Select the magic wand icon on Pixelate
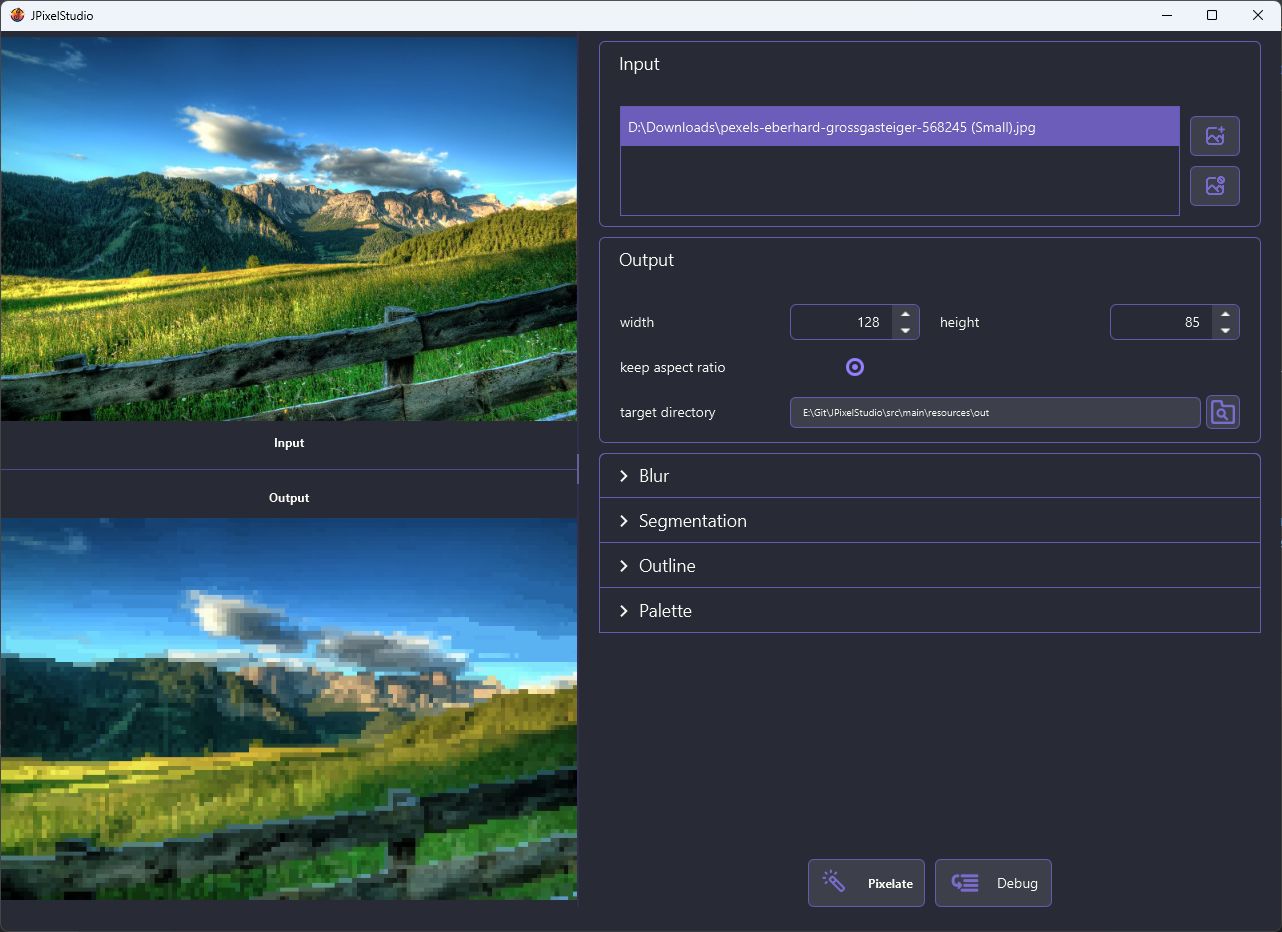1282x932 pixels. 832,882
